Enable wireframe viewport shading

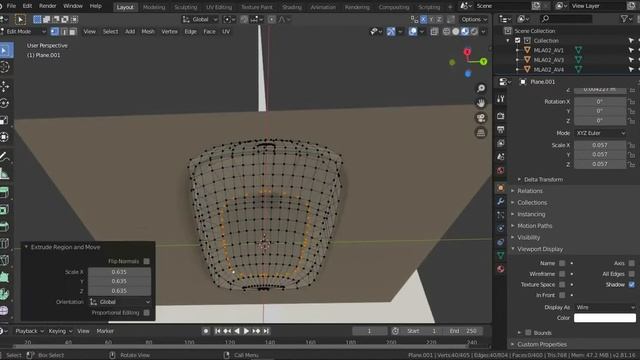click(447, 31)
